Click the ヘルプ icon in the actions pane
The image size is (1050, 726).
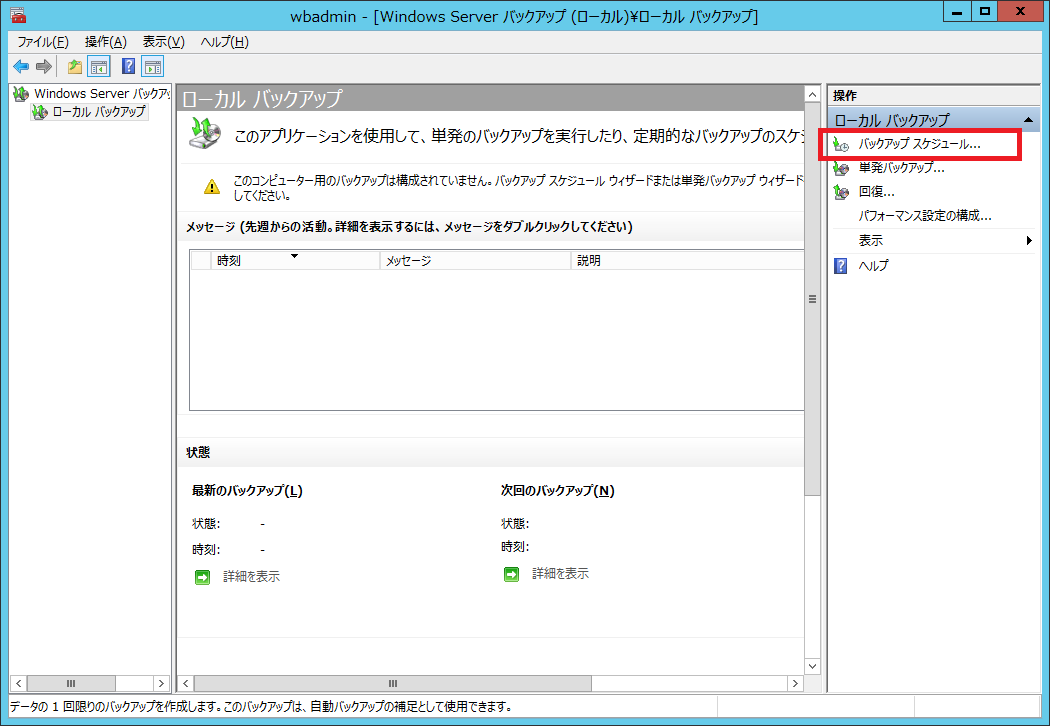click(841, 266)
